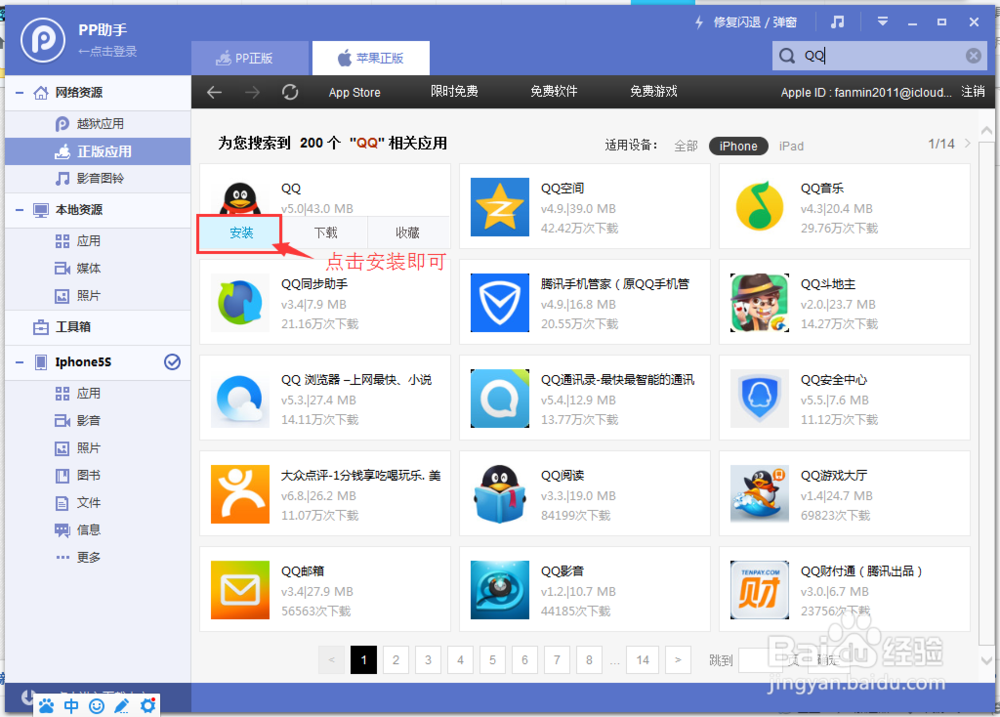The height and width of the screenshot is (717, 1000).
Task: Click the next page > pagination button
Action: tap(678, 660)
